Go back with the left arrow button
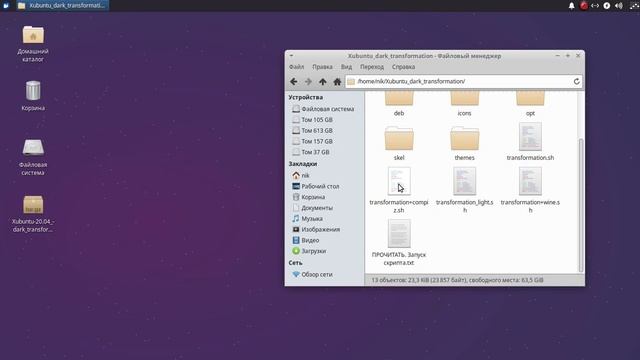Viewport: 640px width, 360px height. click(x=293, y=82)
